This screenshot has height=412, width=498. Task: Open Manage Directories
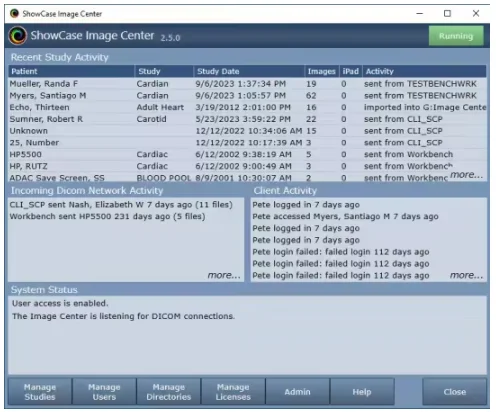coord(169,392)
